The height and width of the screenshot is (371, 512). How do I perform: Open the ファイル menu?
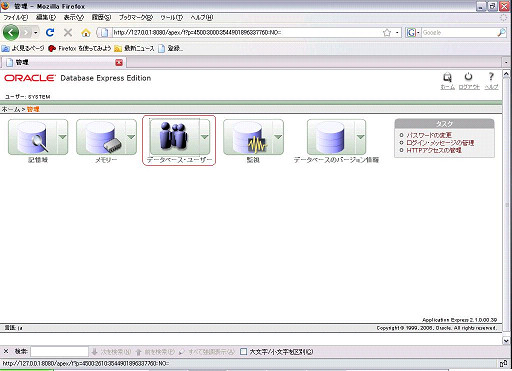[16, 17]
